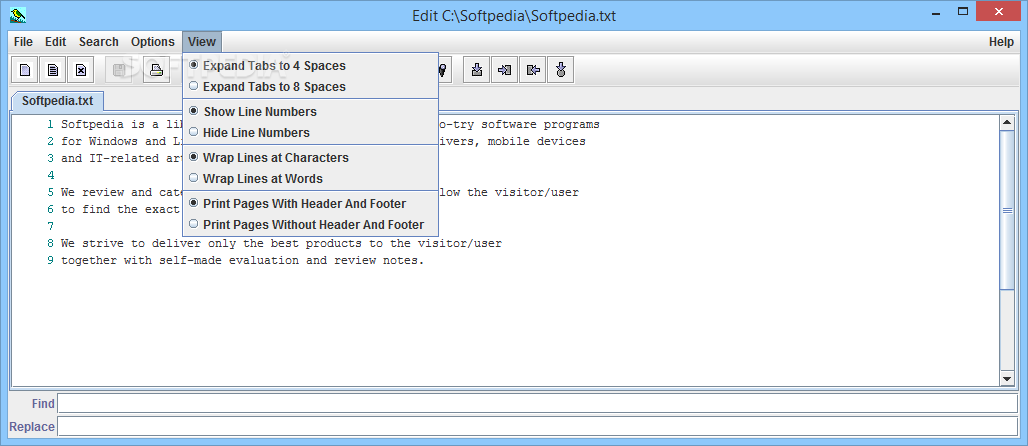Click line number 1 in the gutter

click(x=50, y=124)
